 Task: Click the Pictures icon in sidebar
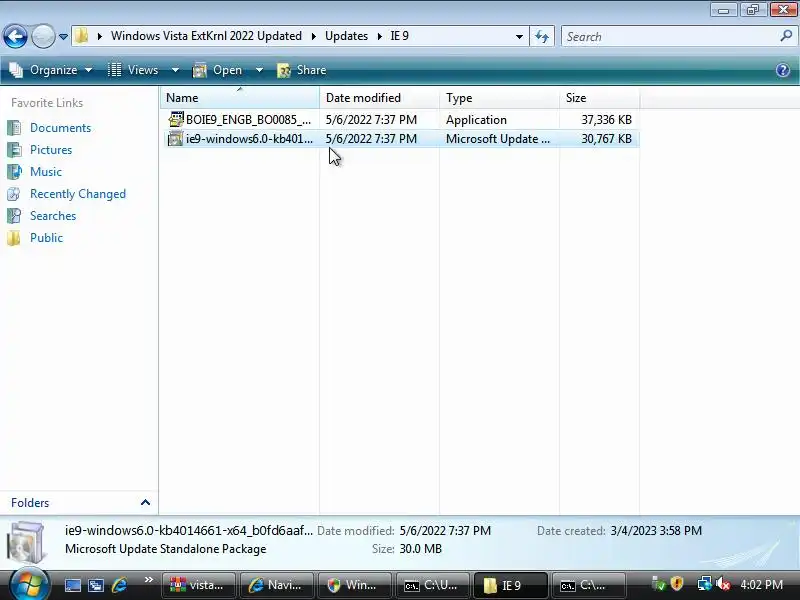tap(14, 149)
